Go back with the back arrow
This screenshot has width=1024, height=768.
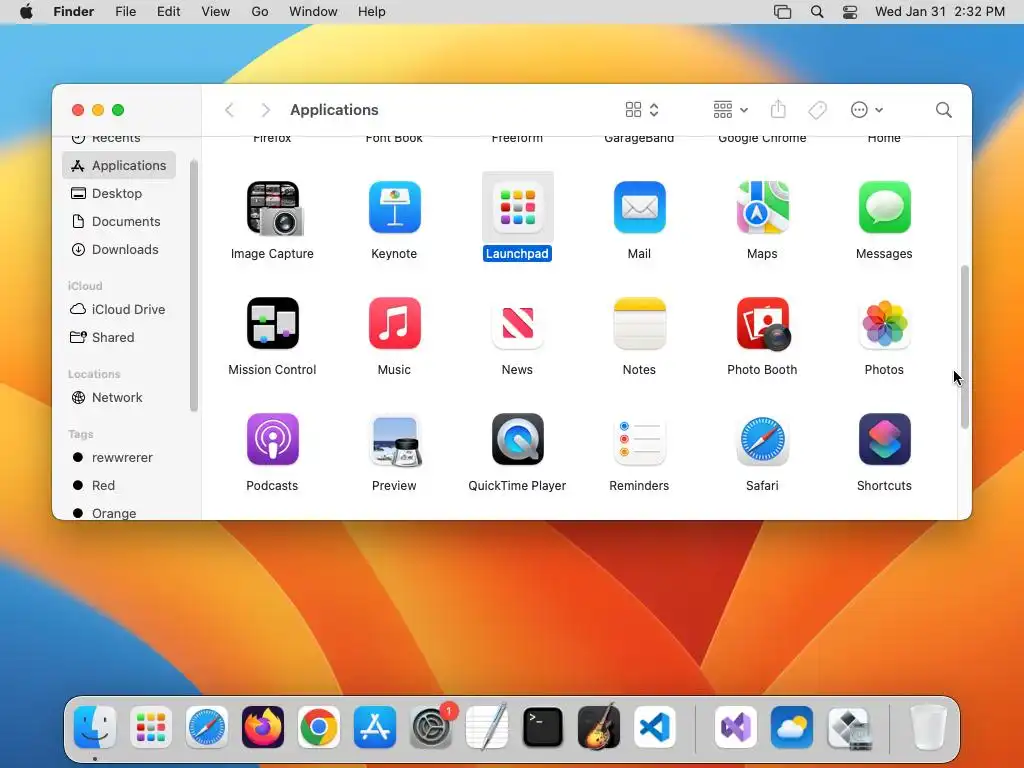(229, 110)
